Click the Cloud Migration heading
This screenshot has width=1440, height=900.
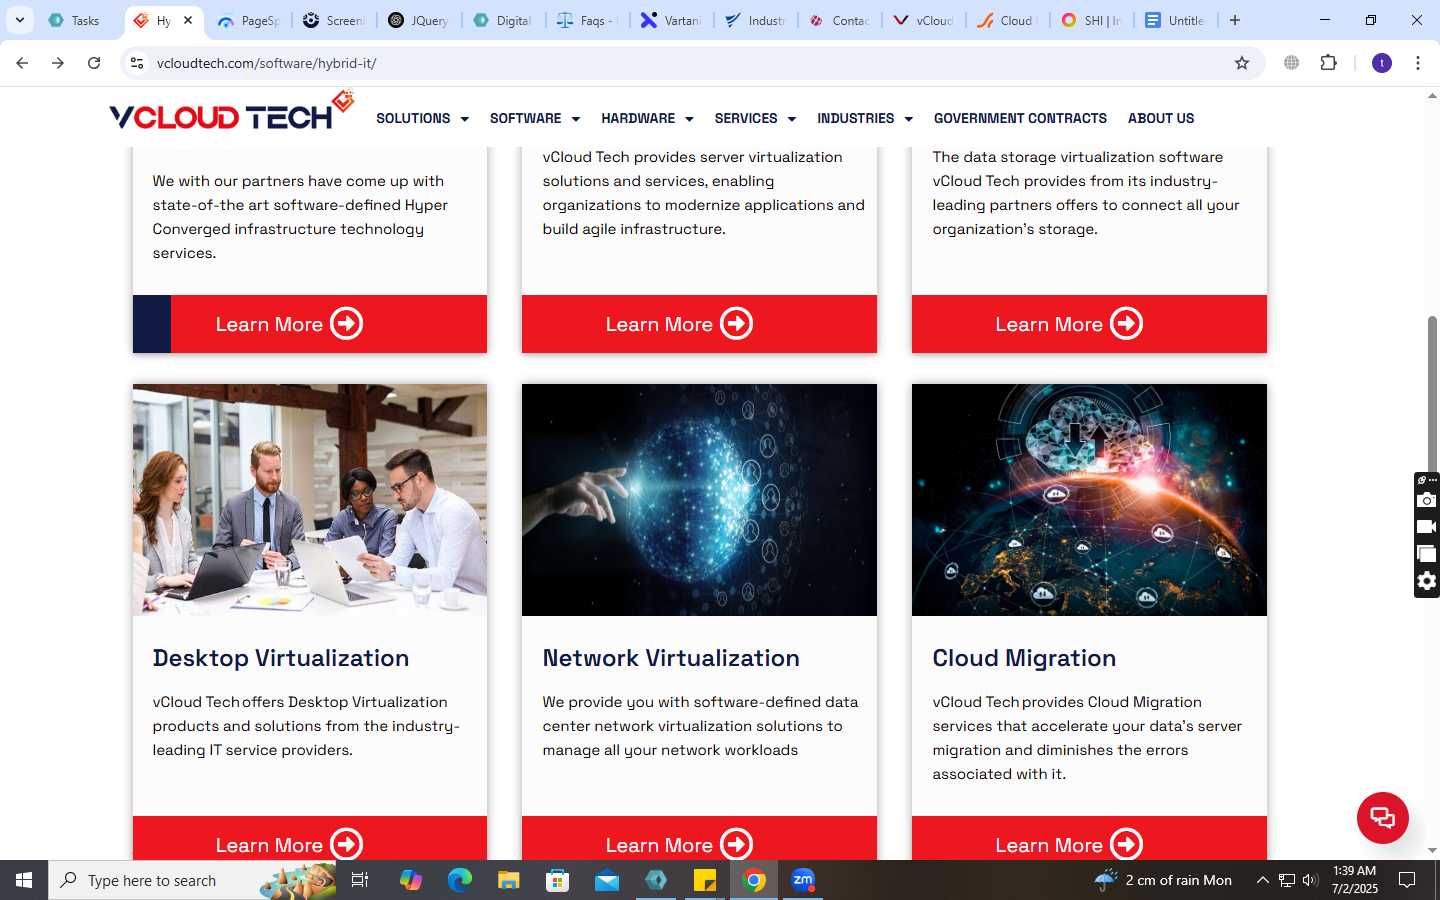pyautogui.click(x=1024, y=658)
